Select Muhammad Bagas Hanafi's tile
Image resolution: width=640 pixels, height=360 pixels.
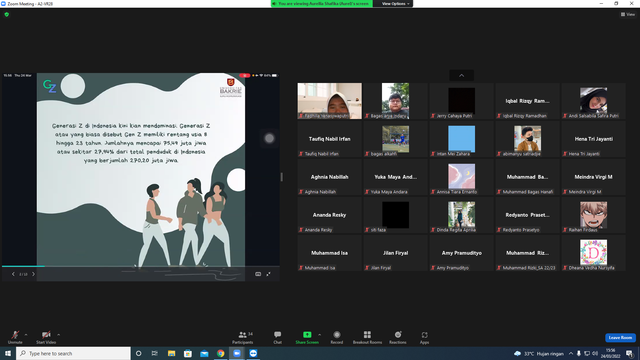pyautogui.click(x=527, y=177)
